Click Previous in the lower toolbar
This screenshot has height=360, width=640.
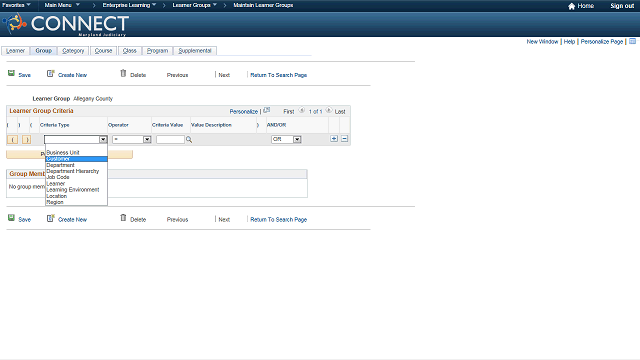178,220
